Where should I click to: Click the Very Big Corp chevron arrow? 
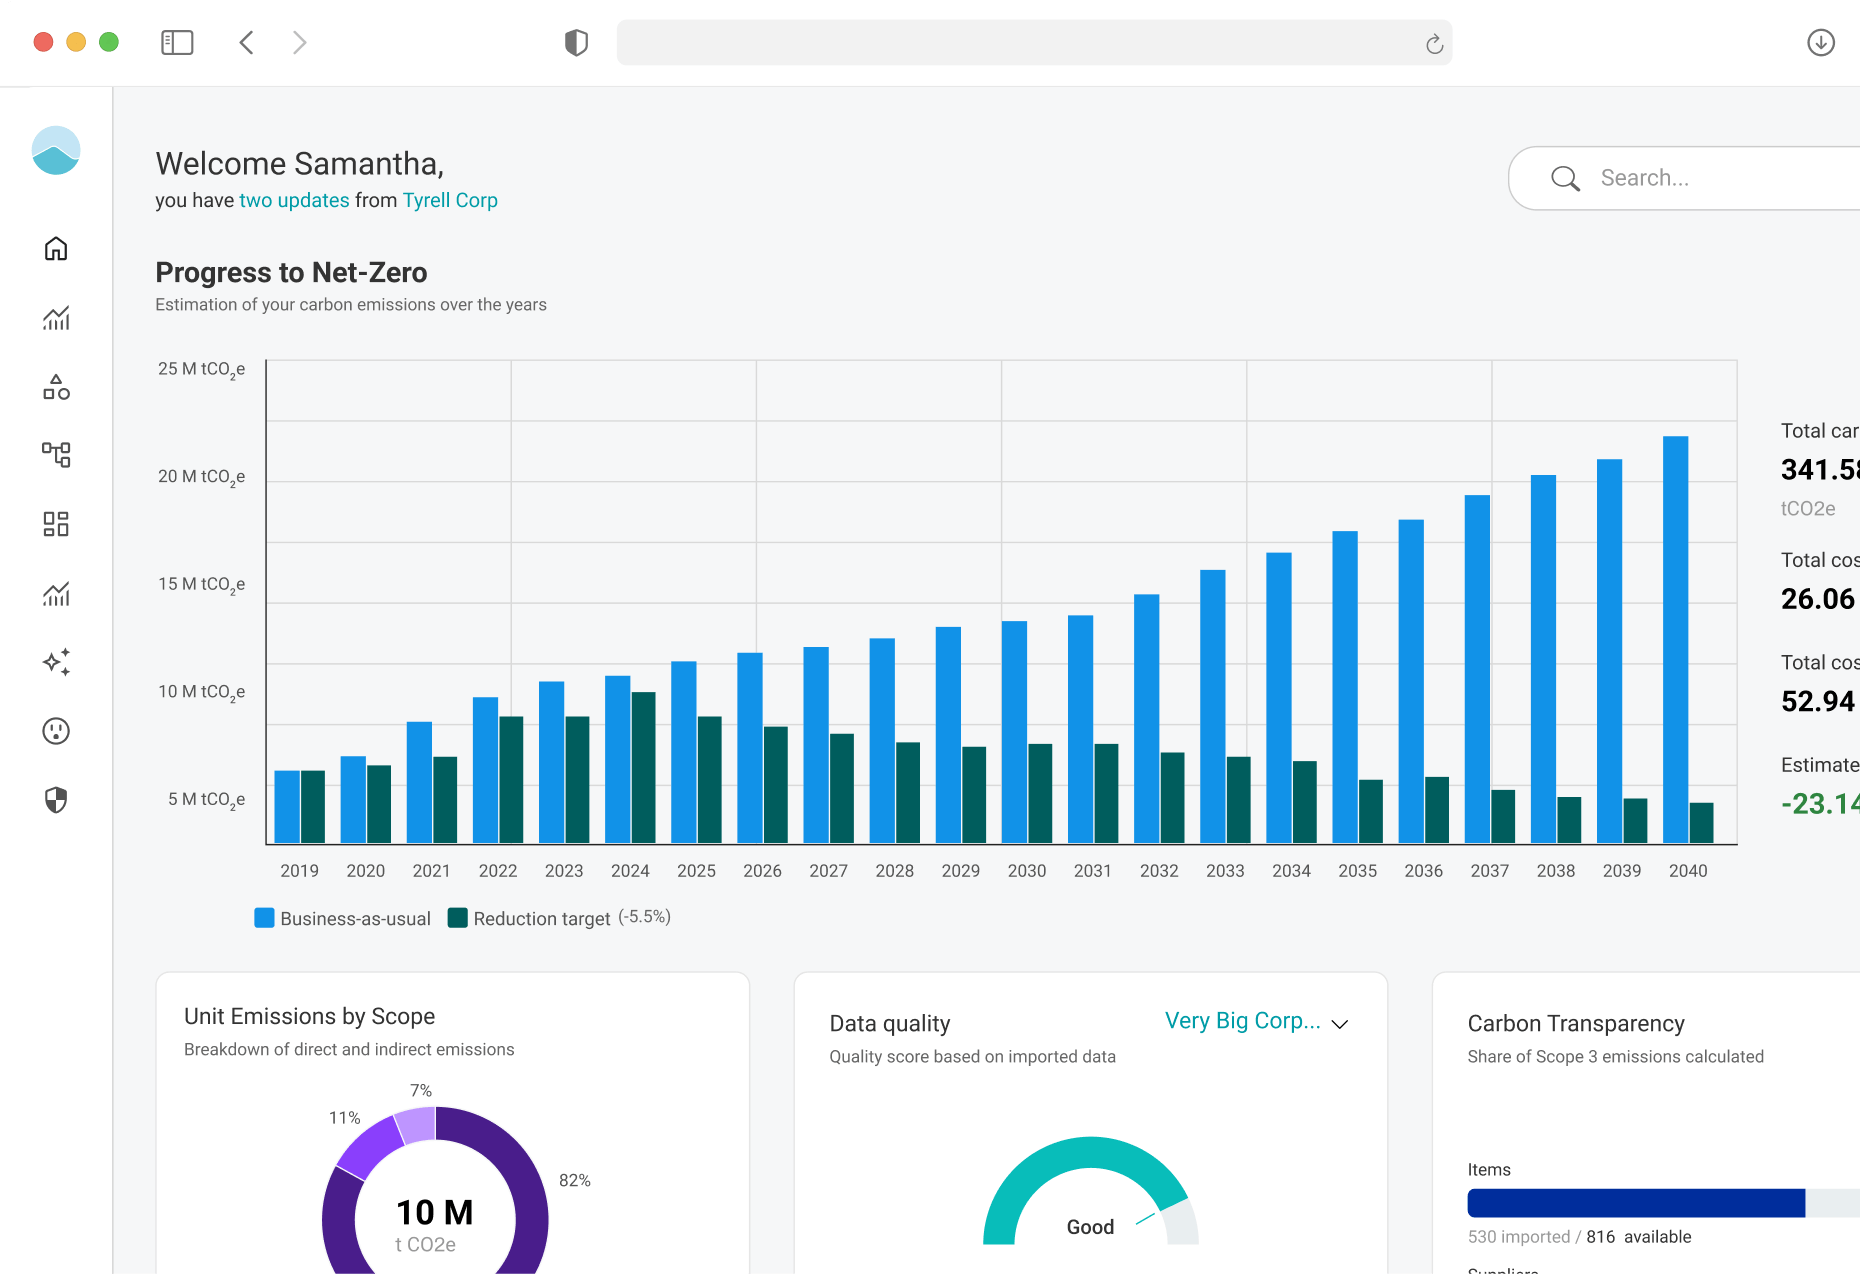tap(1340, 1024)
